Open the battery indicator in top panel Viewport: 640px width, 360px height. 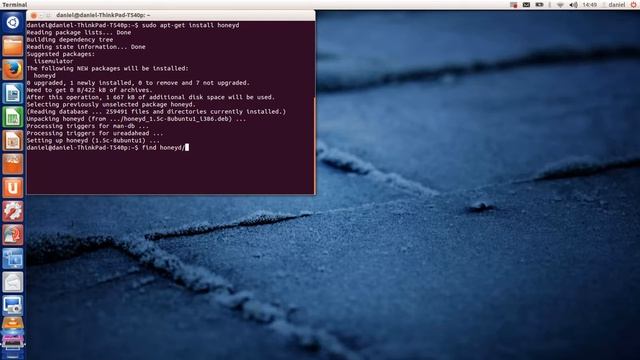tap(540, 5)
